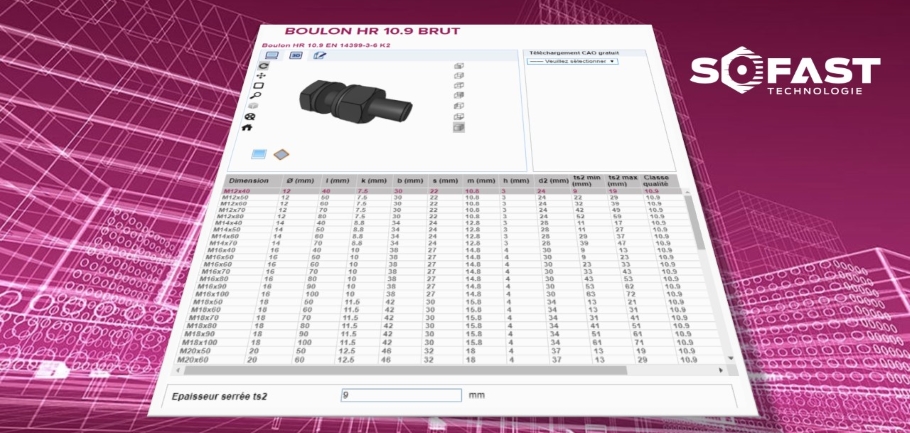The image size is (910, 433).
Task: Switch to the first 2D image tab
Action: (x=271, y=56)
